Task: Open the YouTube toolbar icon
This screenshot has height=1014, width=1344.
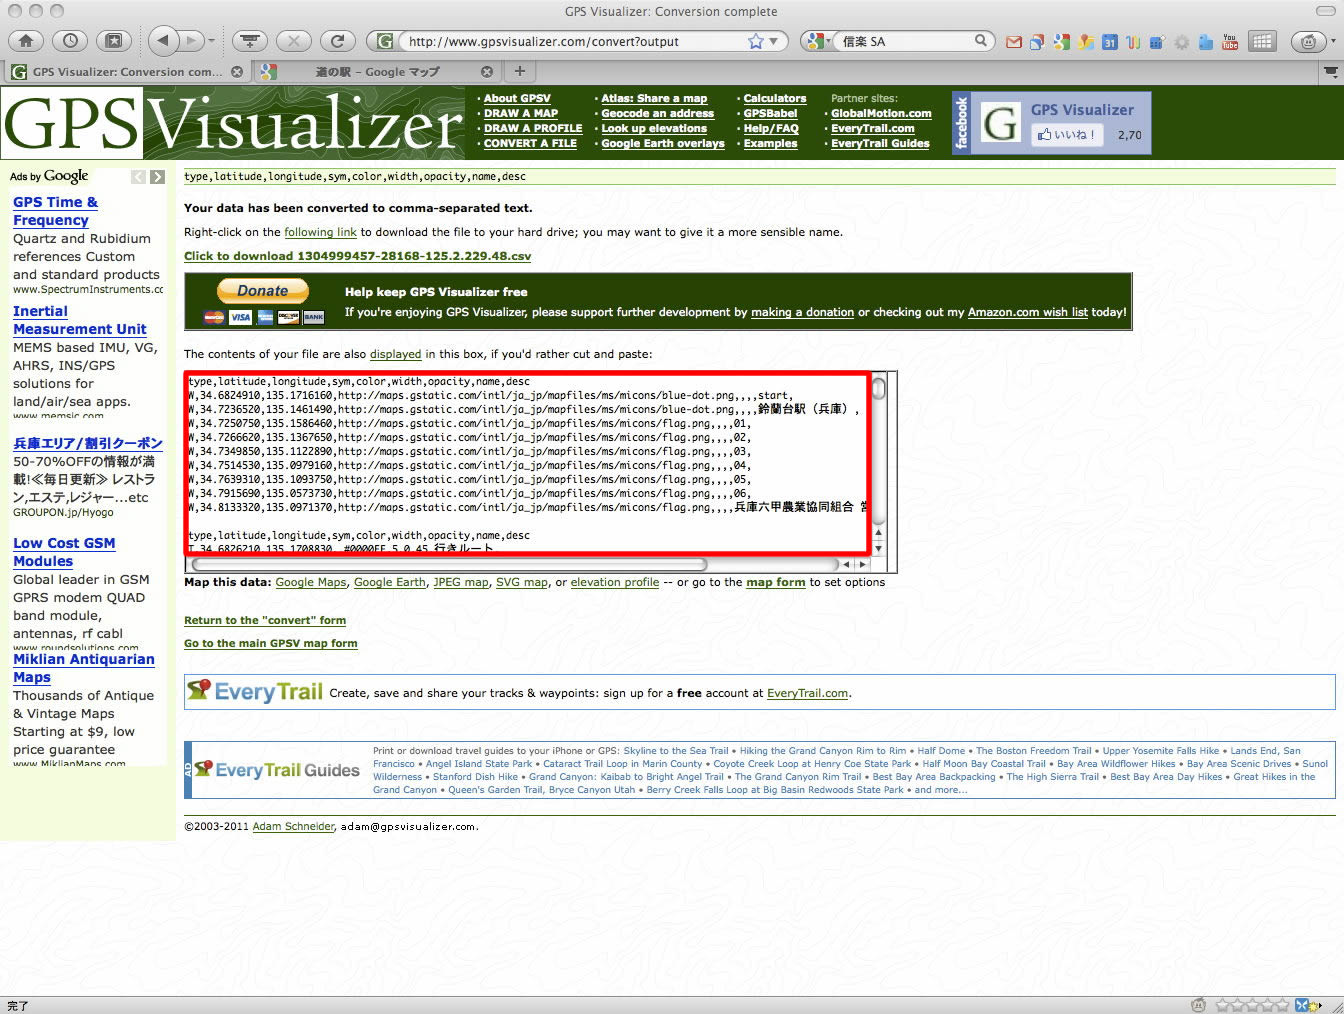Action: coord(1230,42)
